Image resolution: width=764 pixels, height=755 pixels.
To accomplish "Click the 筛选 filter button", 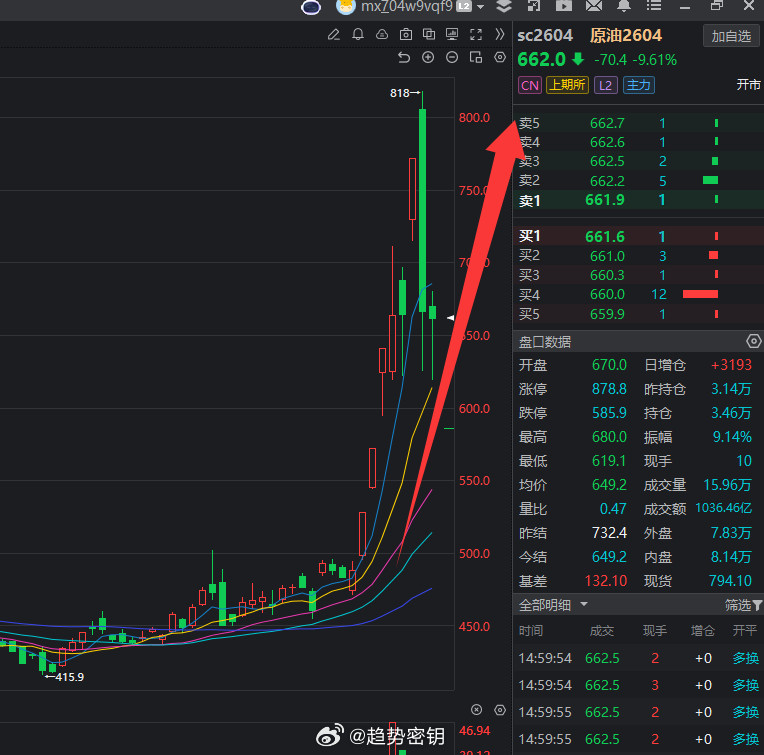I will click(743, 605).
